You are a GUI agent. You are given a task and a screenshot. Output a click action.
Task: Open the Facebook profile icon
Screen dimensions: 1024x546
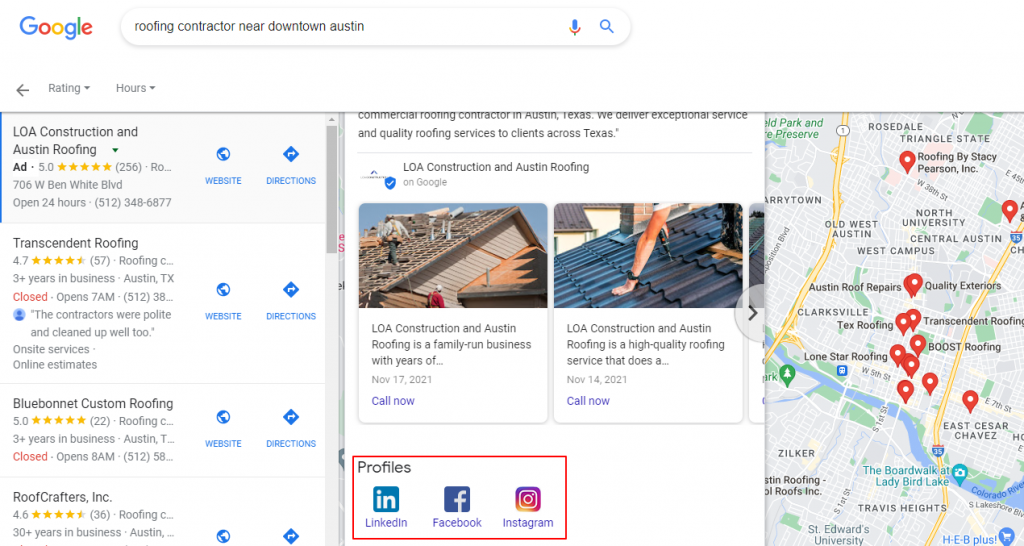tap(456, 500)
